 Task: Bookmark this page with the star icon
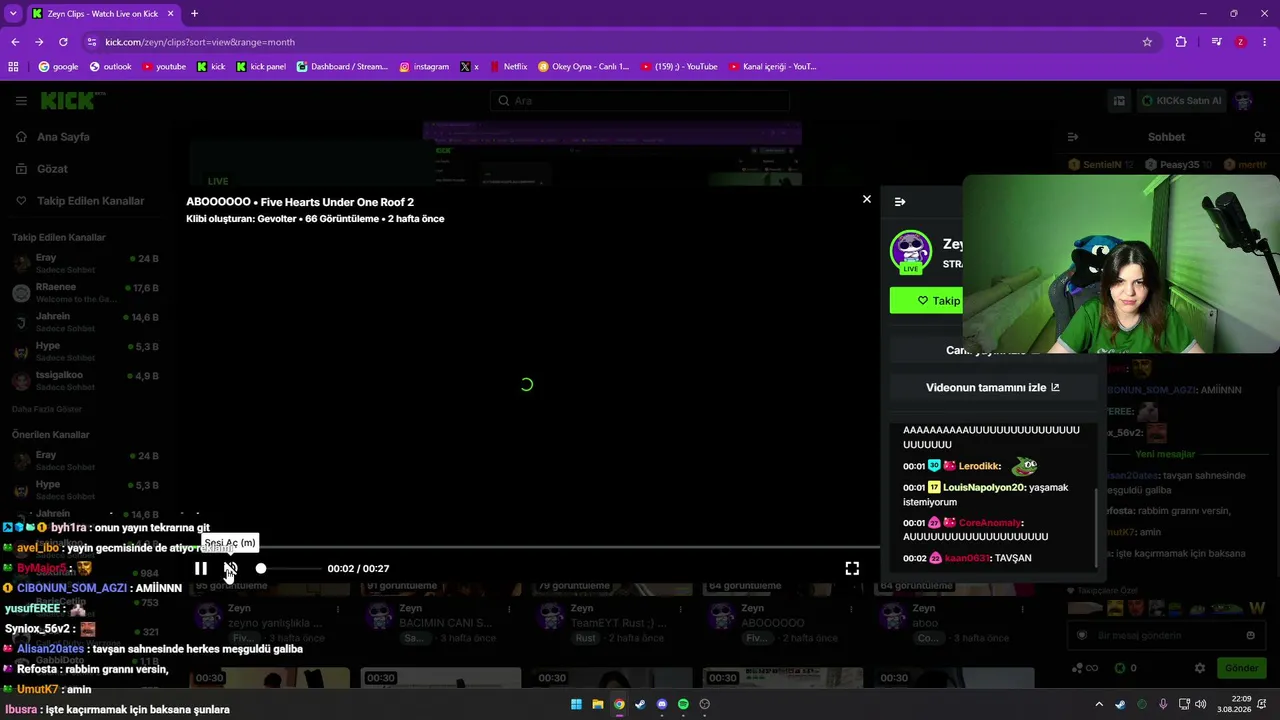pyautogui.click(x=1147, y=42)
